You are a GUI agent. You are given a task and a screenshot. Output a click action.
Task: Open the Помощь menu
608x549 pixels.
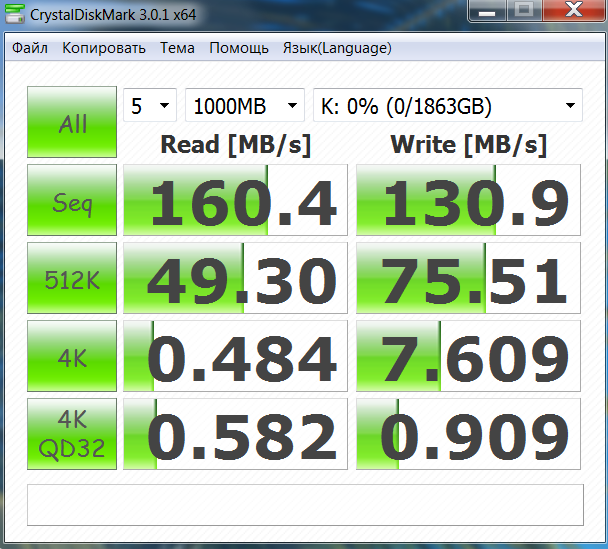(x=239, y=48)
